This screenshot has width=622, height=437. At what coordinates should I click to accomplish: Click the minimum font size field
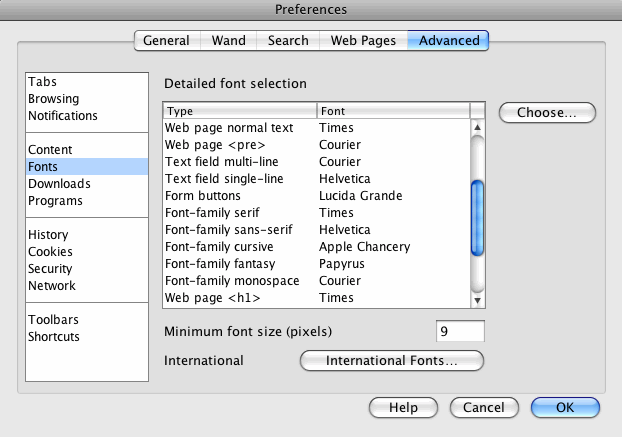(x=460, y=331)
